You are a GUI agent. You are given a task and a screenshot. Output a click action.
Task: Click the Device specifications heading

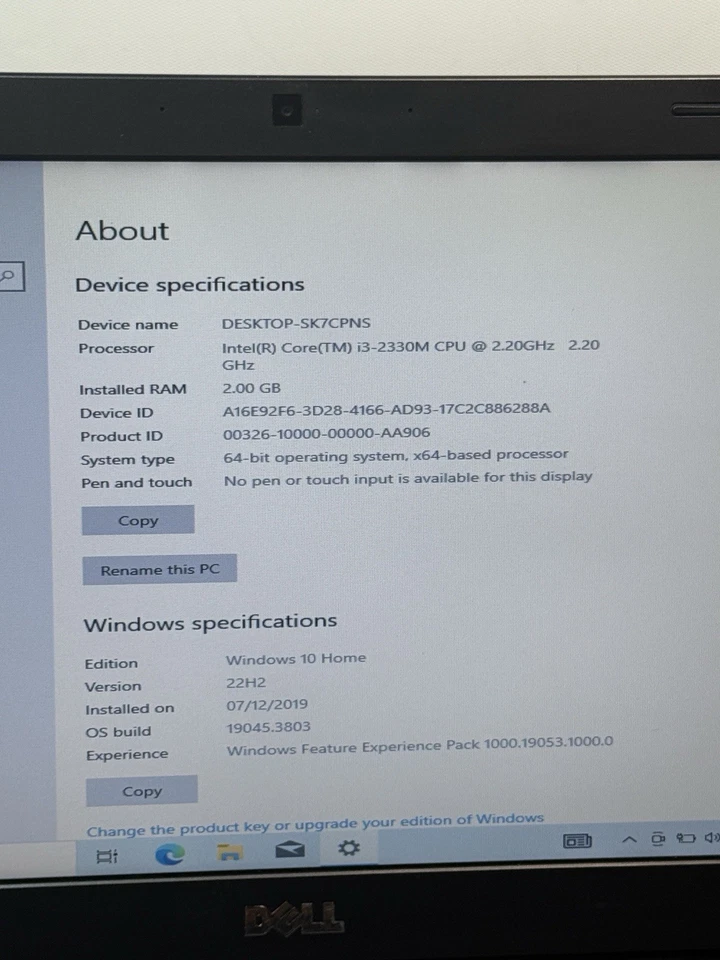(189, 285)
